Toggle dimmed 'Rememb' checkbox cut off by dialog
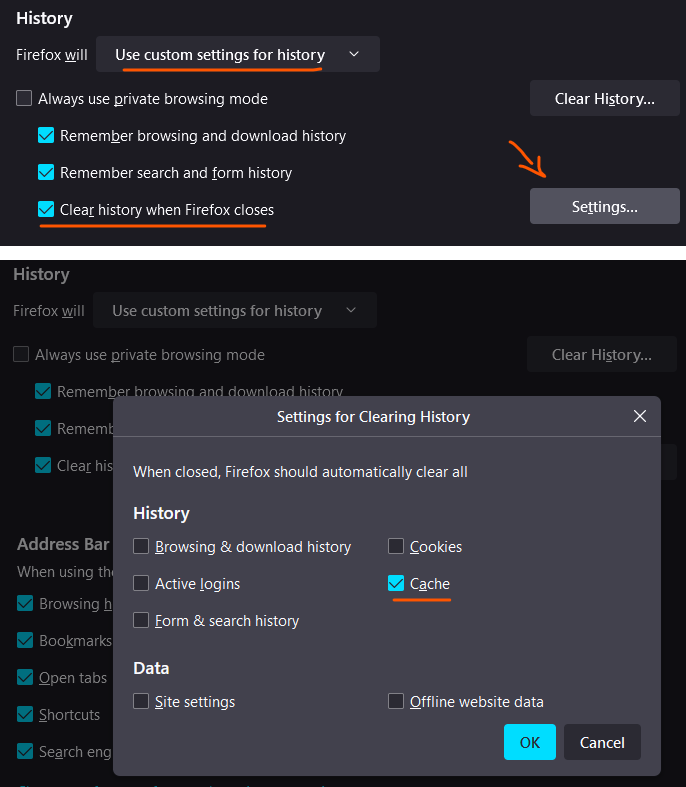The image size is (686, 787). pyautogui.click(x=43, y=429)
